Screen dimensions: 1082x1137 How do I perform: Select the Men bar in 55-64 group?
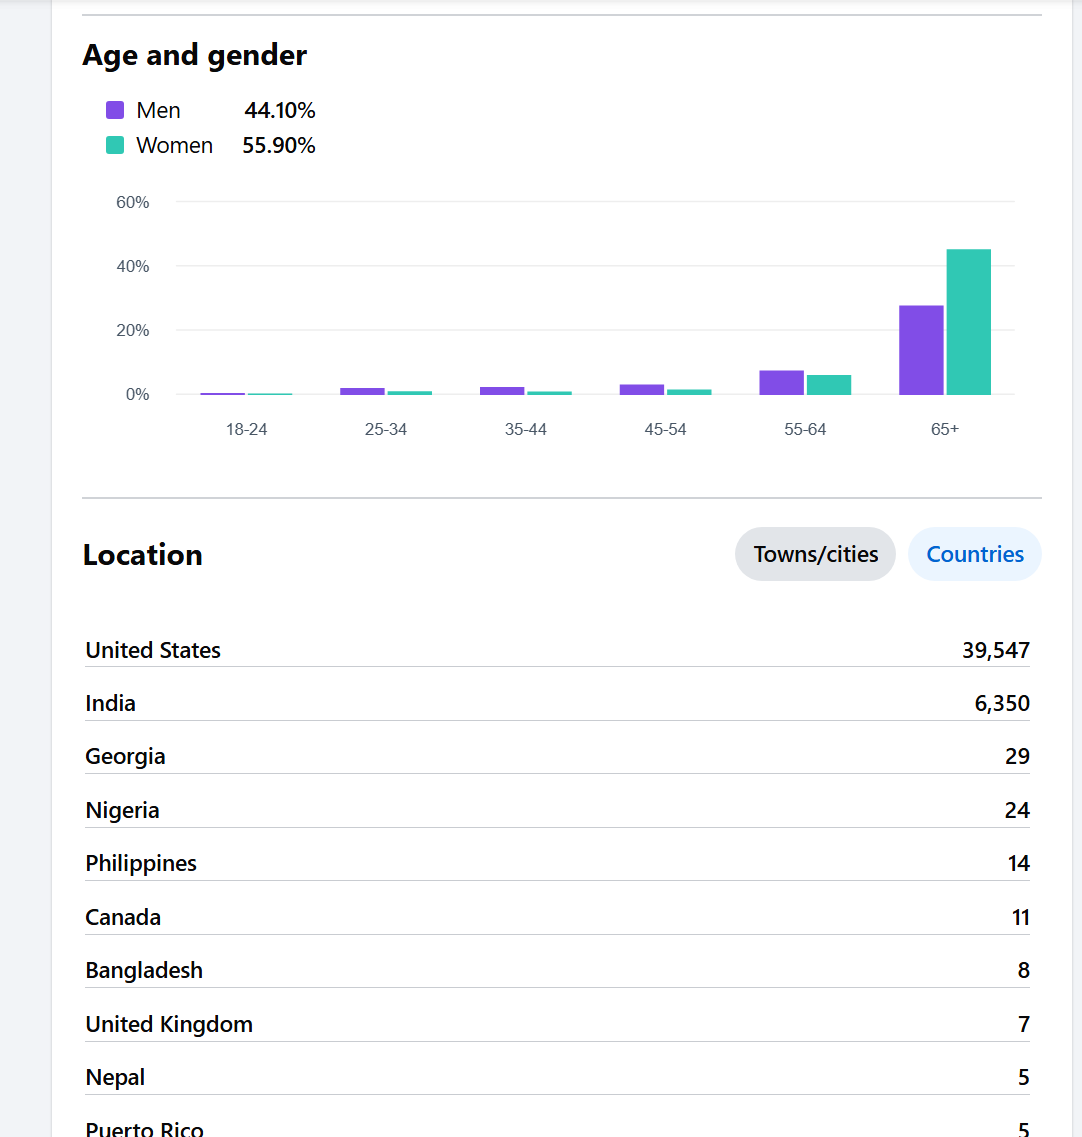[x=781, y=382]
